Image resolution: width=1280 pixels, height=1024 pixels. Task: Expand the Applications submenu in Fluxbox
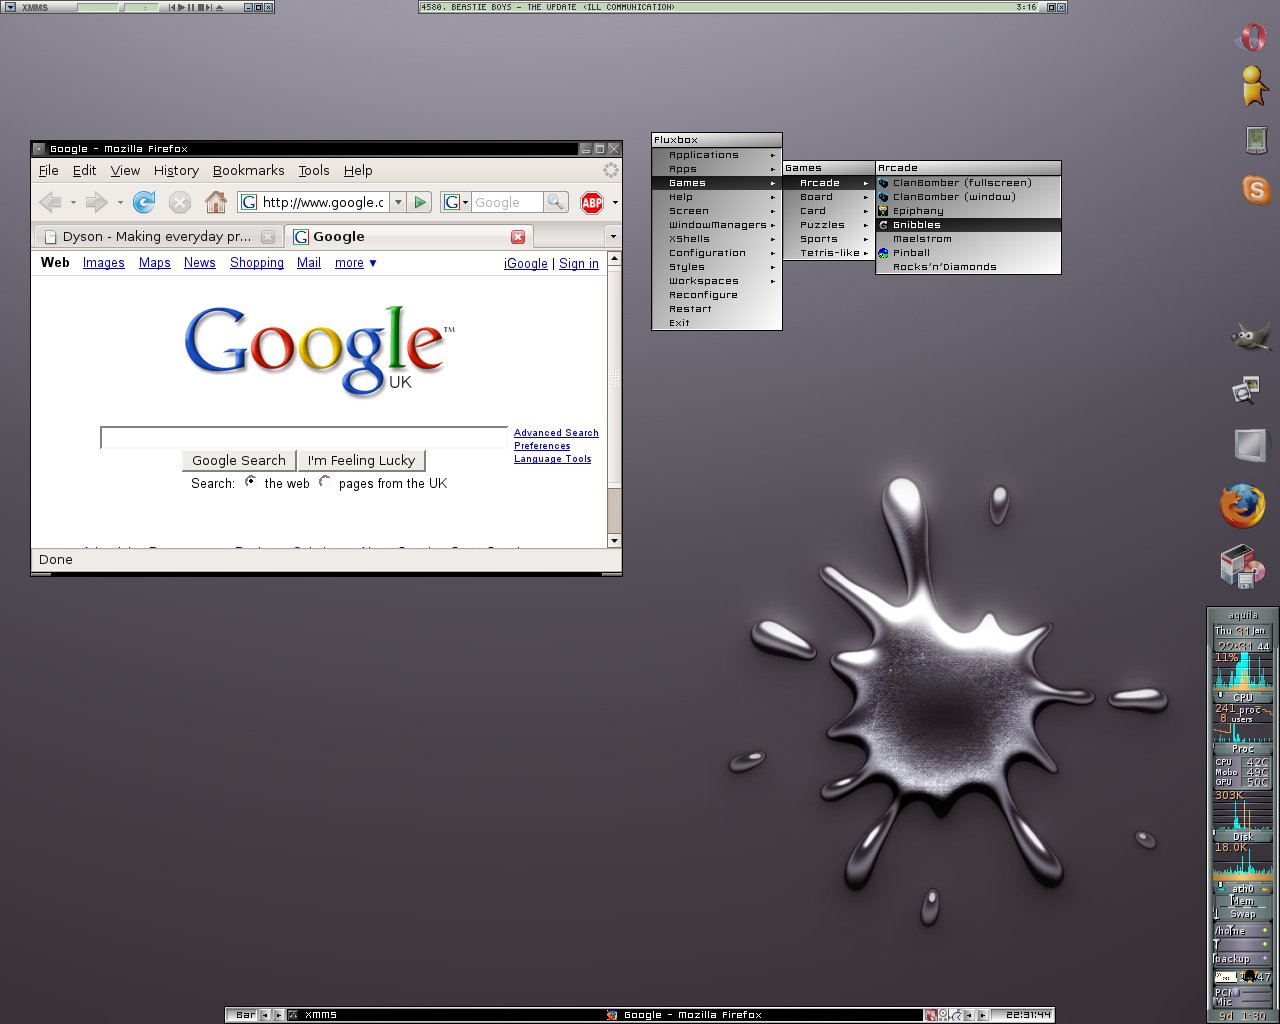point(717,155)
